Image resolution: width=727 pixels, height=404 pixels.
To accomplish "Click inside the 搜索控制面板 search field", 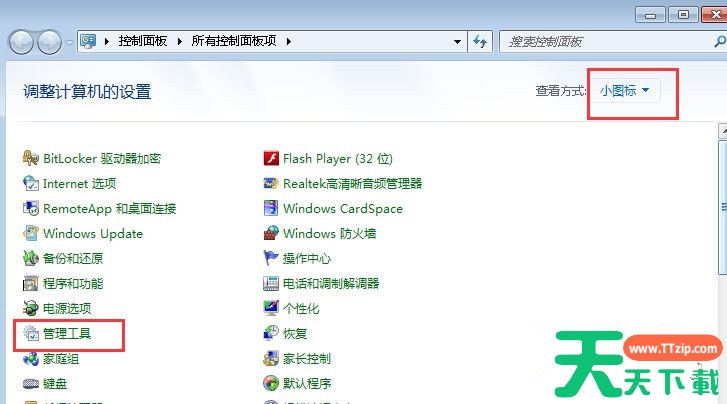I will pyautogui.click(x=600, y=42).
